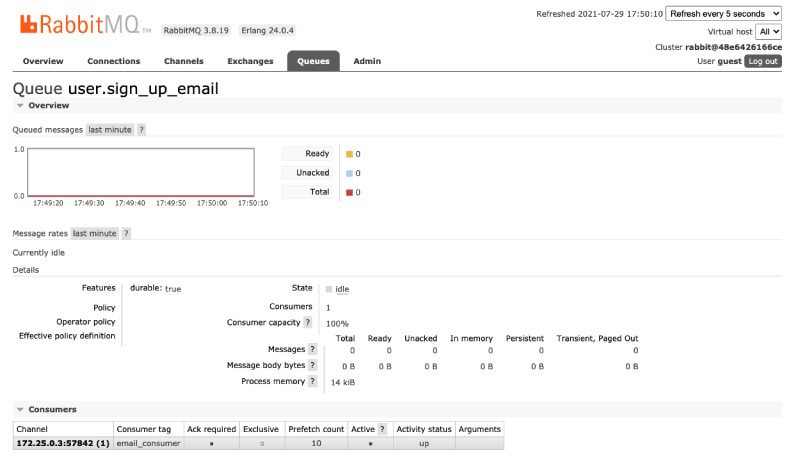Switch to the Connections tab
This screenshot has height=457, width=800.
coord(114,61)
